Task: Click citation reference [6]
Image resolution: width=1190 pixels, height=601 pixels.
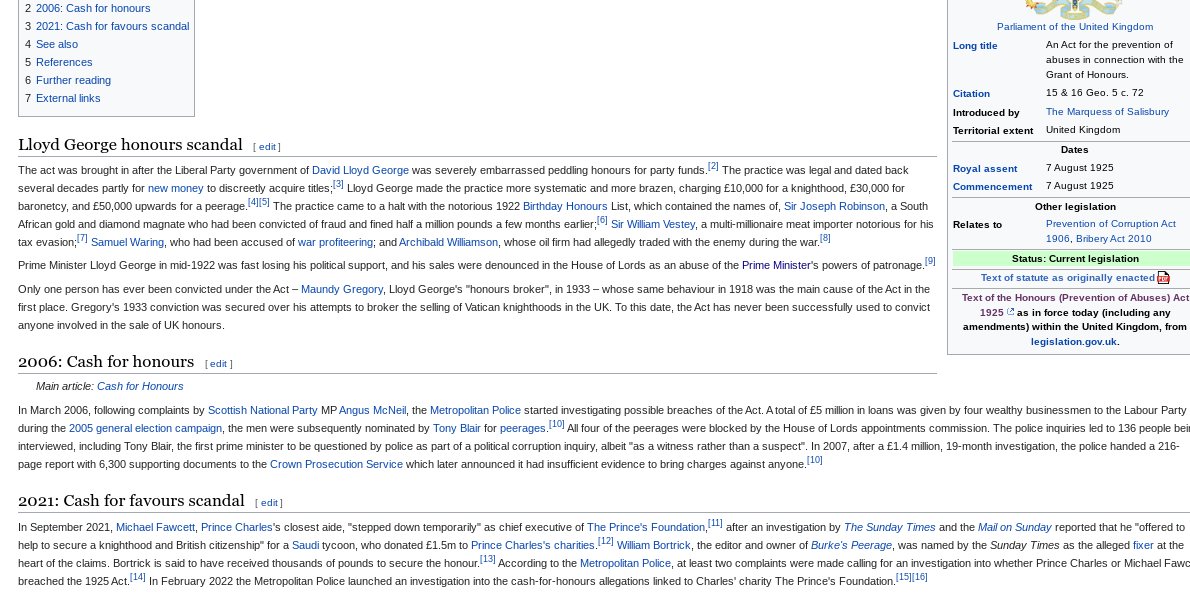Action: tap(602, 221)
